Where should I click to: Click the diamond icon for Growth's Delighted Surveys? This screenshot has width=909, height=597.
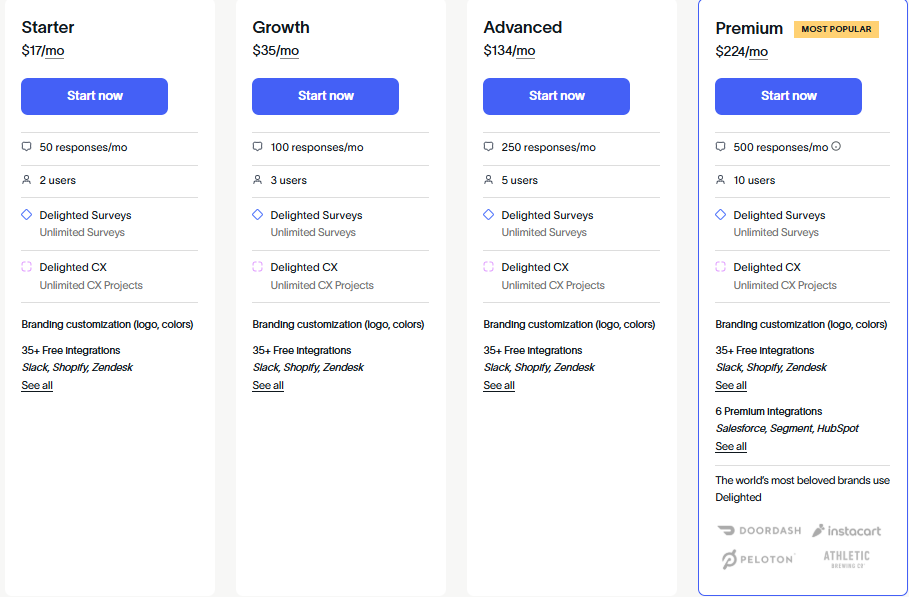(x=257, y=214)
